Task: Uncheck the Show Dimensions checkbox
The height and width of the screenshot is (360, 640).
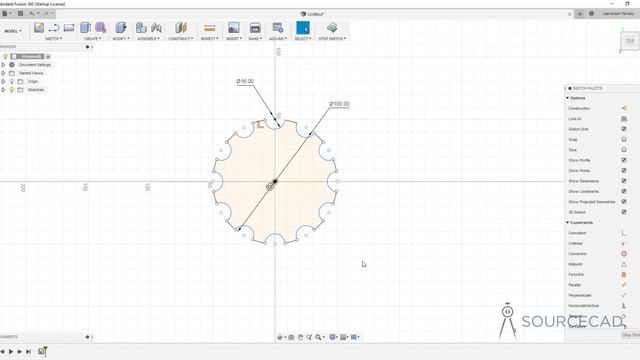Action: (624, 181)
